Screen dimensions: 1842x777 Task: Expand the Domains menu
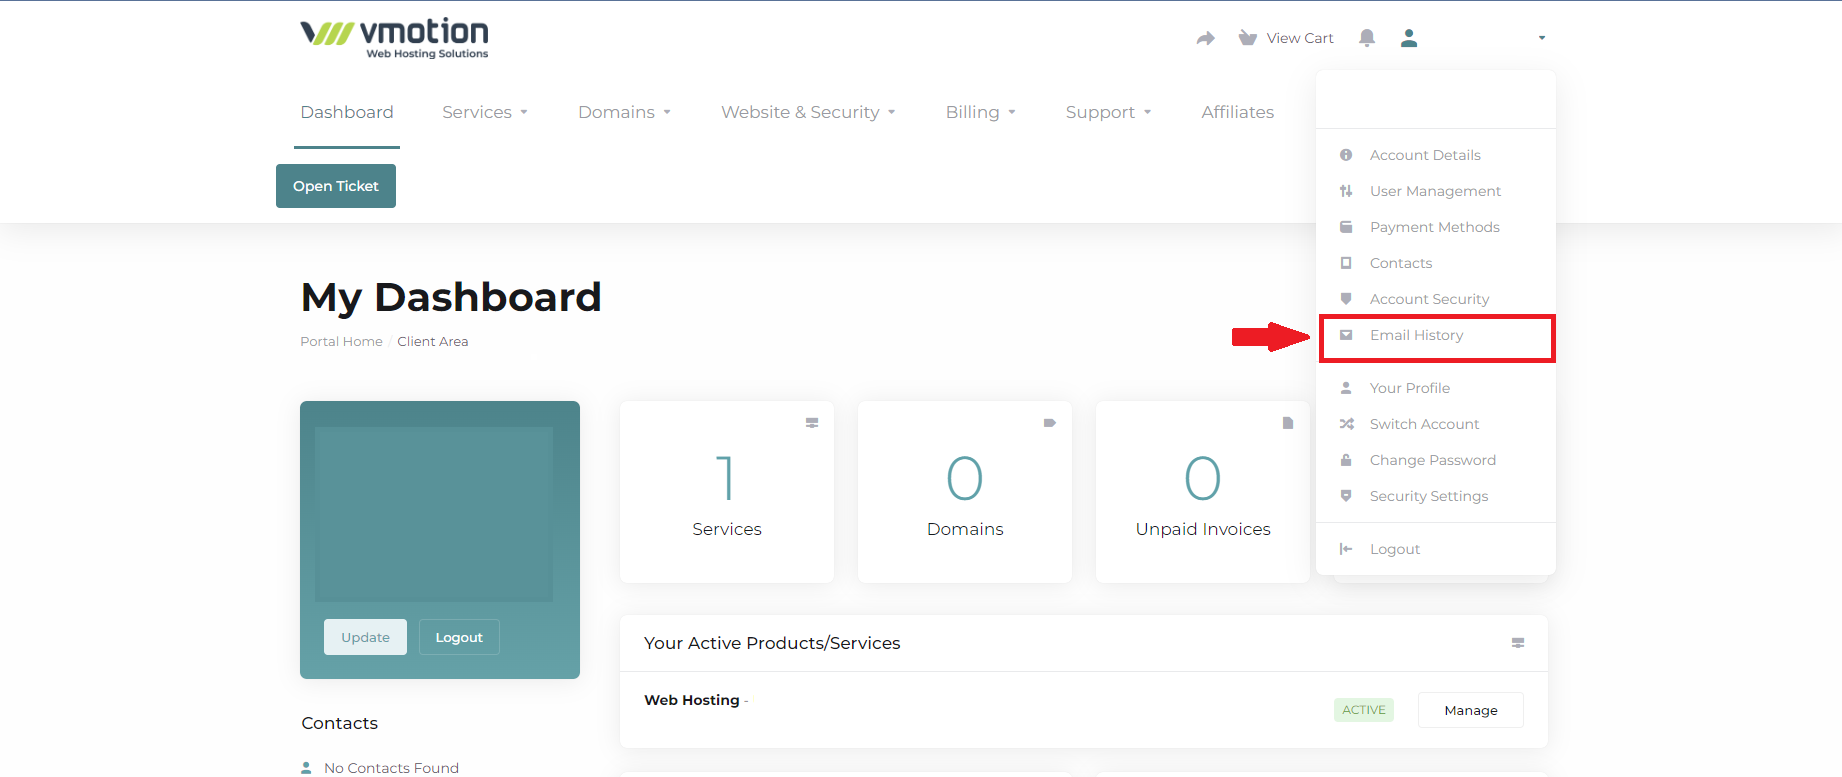[624, 112]
